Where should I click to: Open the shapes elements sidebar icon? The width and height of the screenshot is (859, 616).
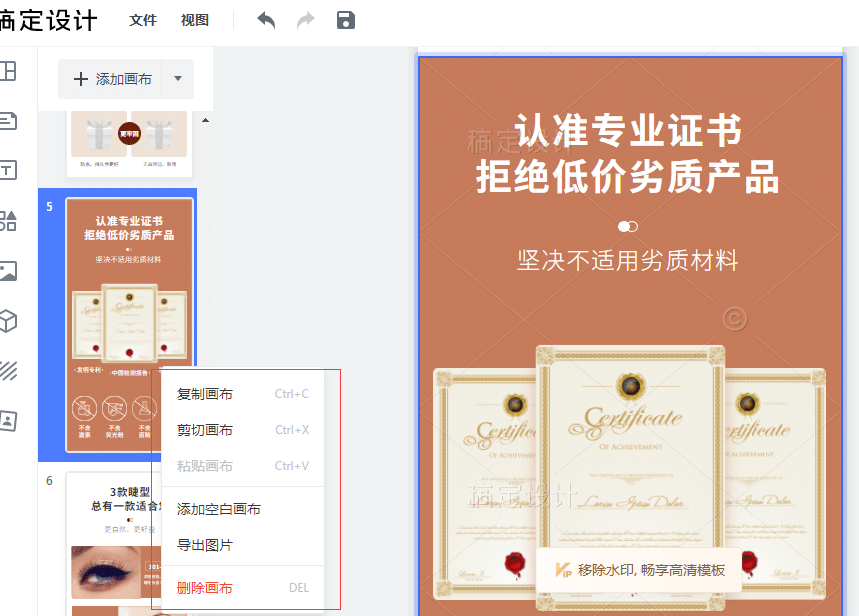[x=8, y=221]
